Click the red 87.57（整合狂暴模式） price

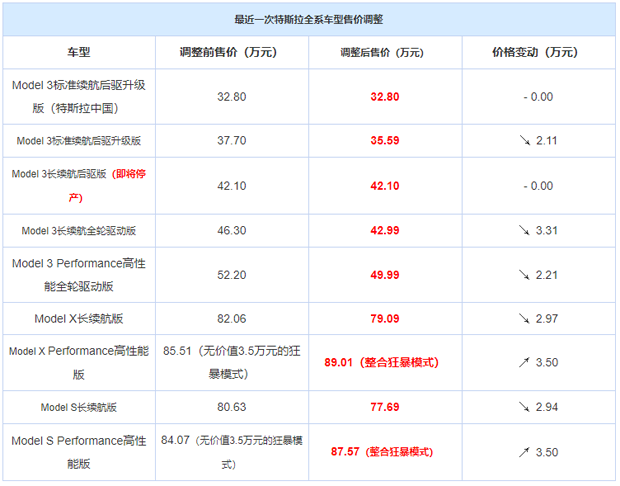(382, 452)
